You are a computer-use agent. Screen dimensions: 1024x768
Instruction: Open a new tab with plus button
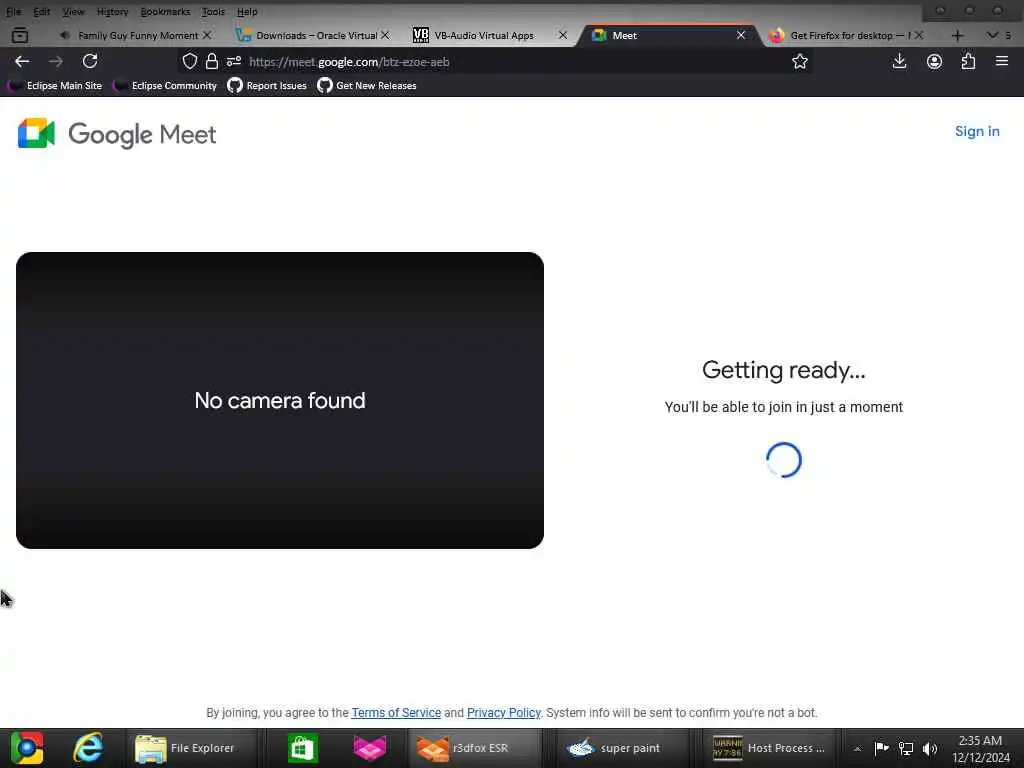pos(957,35)
